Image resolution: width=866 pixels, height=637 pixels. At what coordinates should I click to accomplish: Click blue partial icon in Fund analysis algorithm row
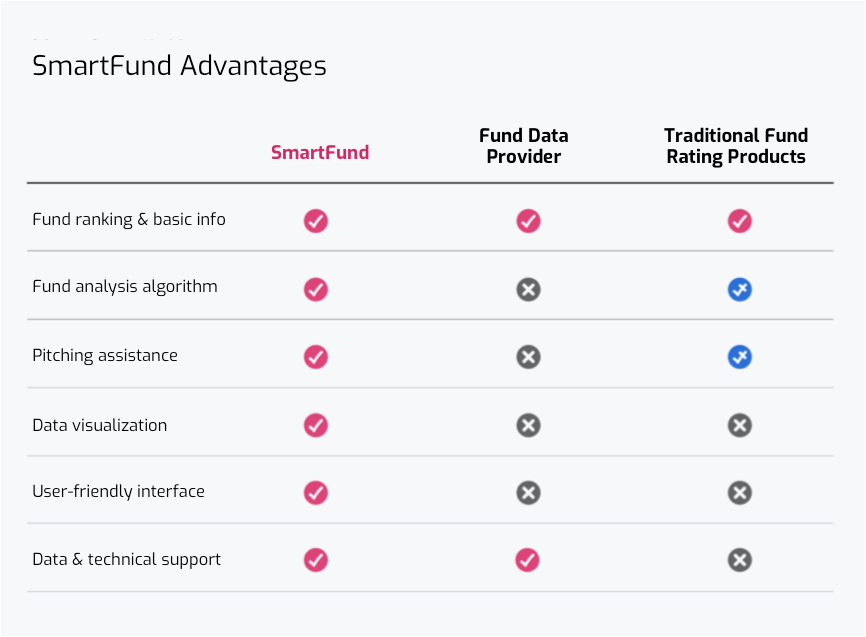(x=740, y=289)
